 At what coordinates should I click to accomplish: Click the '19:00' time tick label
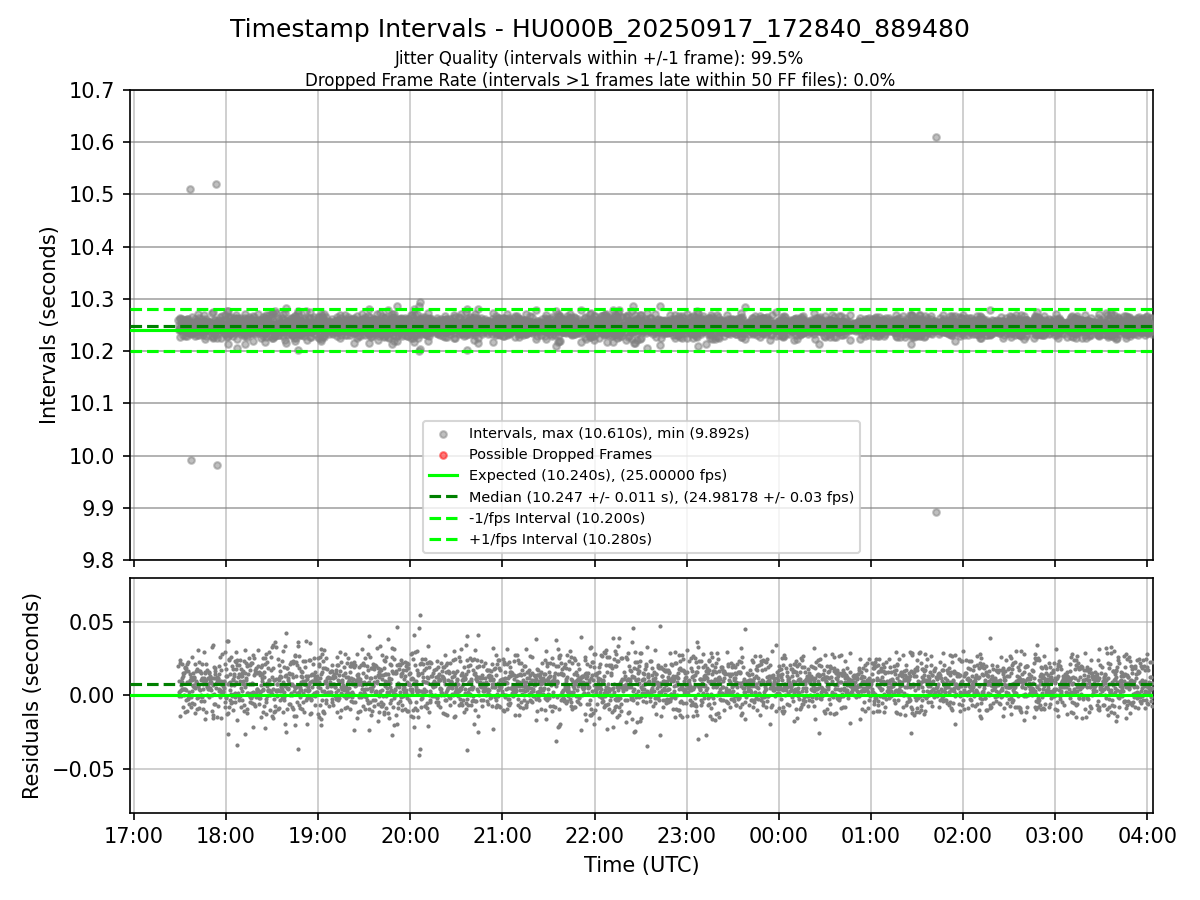click(318, 833)
